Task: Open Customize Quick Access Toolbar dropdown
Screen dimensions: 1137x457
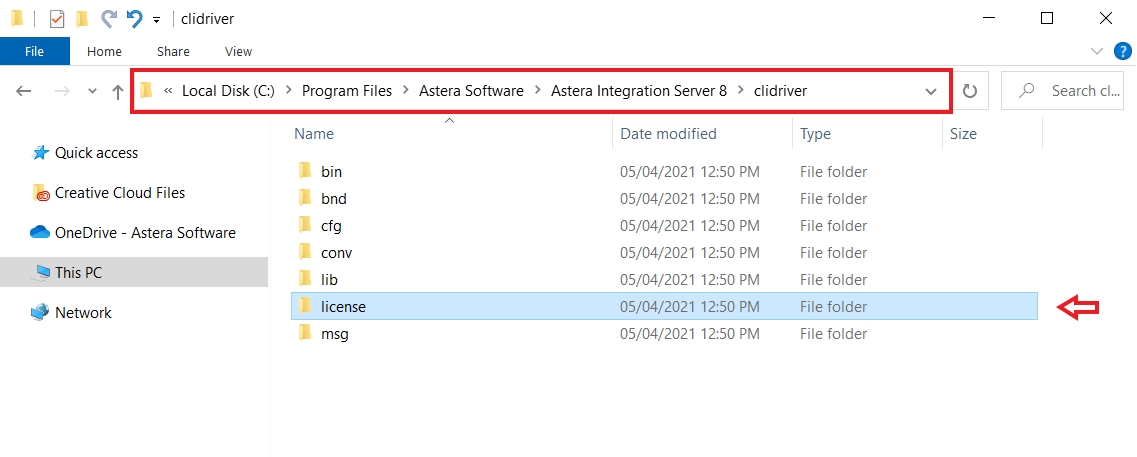Action: (x=156, y=20)
